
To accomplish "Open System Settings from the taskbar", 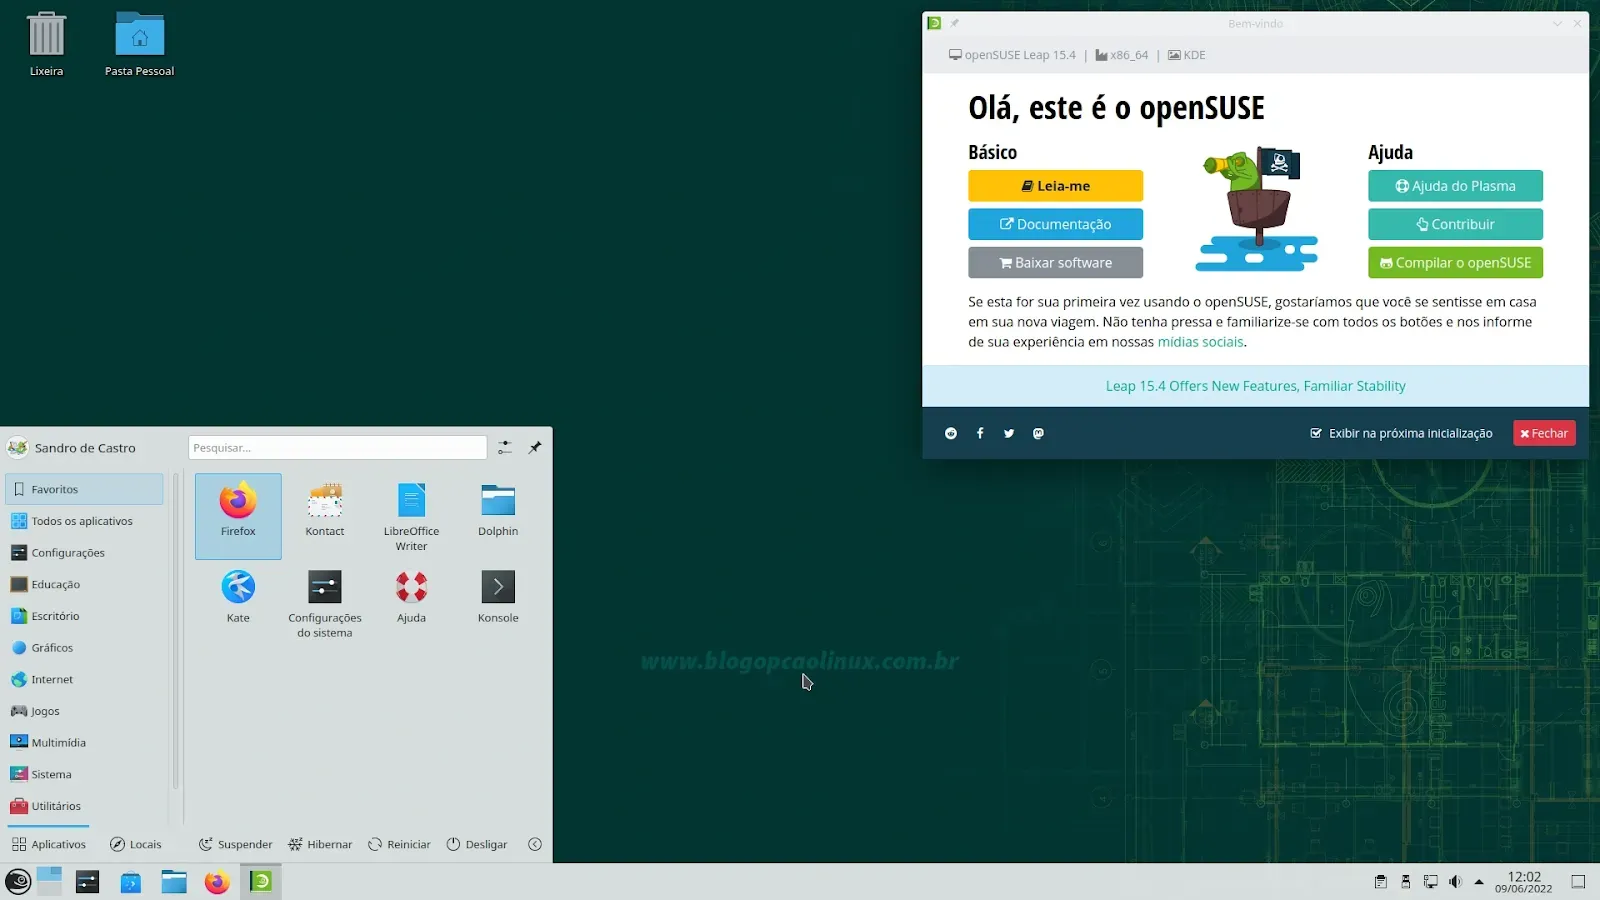I will click(88, 881).
